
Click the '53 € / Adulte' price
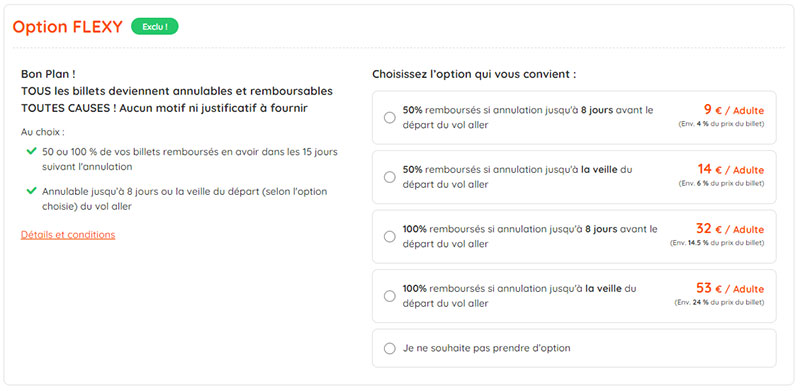point(730,288)
